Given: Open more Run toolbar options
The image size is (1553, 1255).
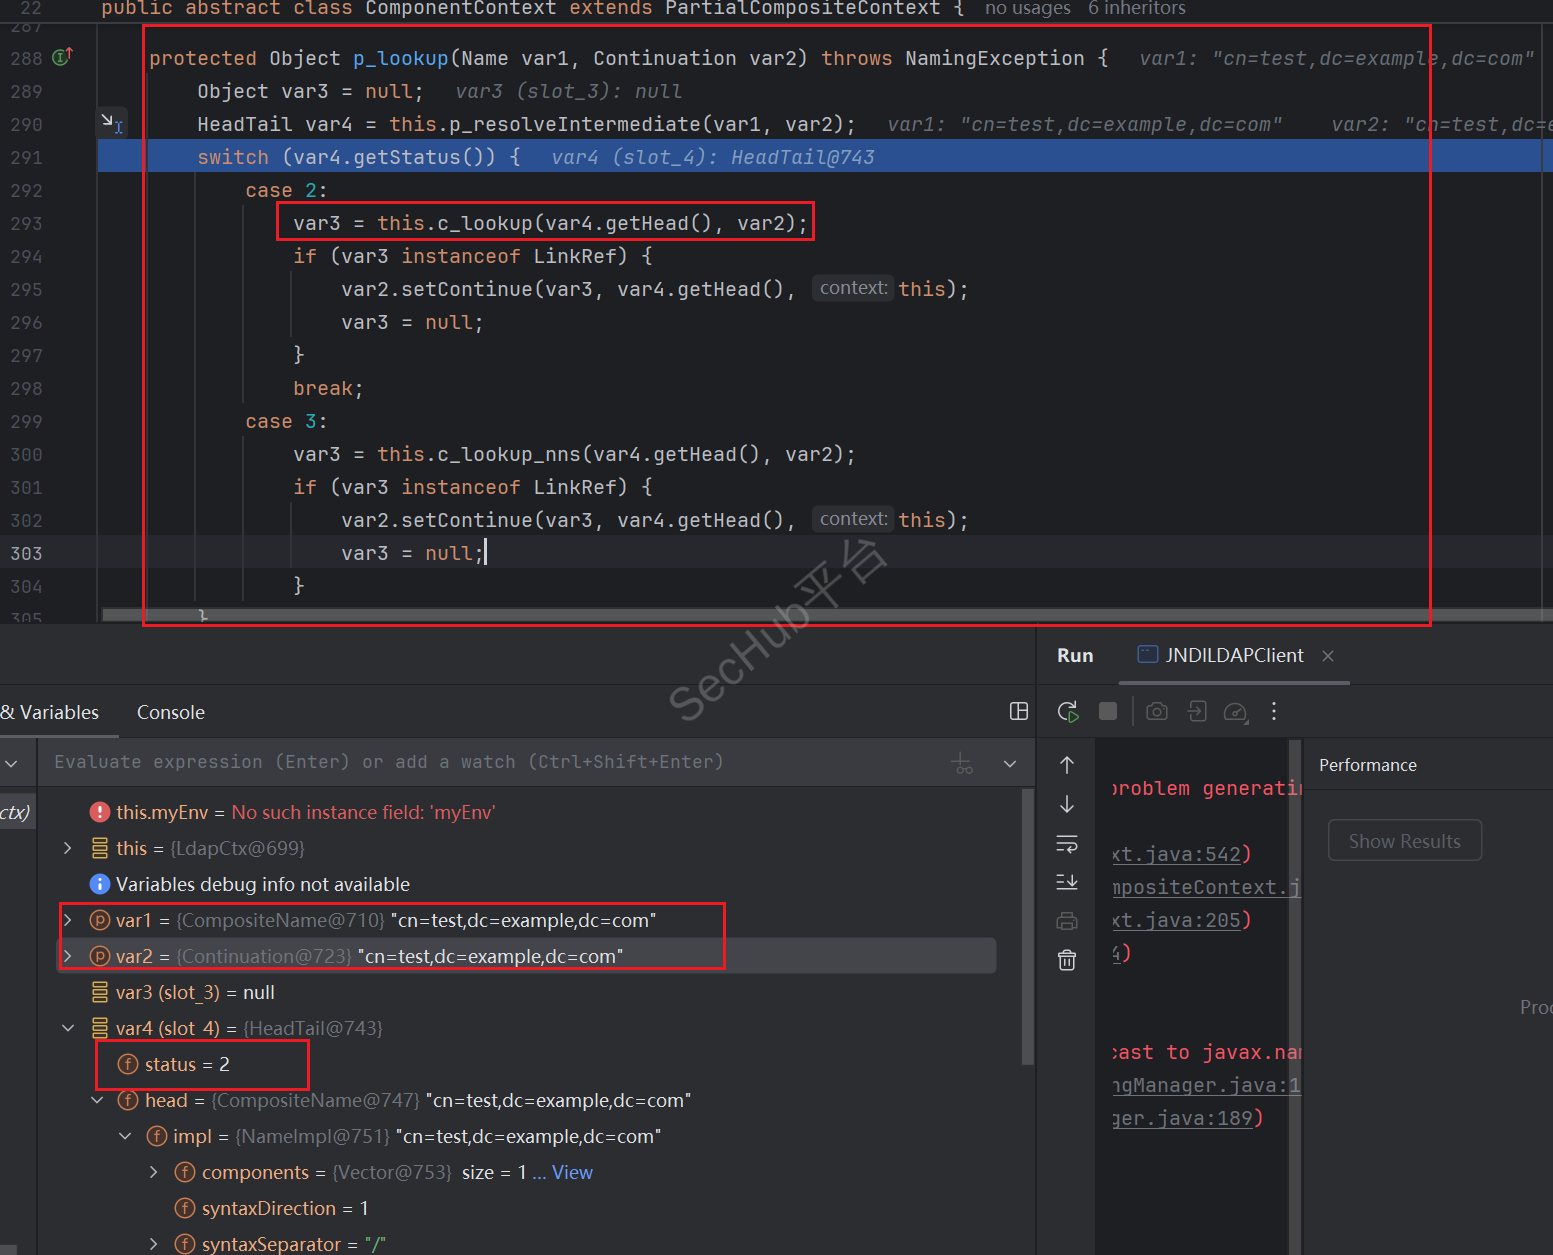Looking at the screenshot, I should [x=1273, y=711].
